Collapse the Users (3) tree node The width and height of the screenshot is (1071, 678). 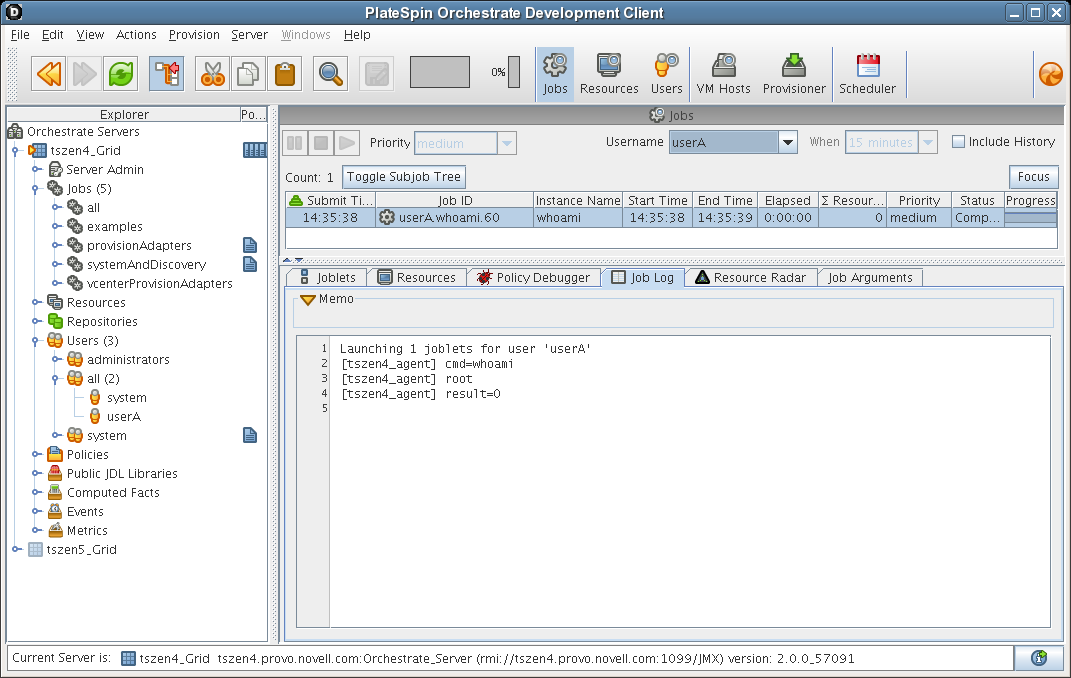[x=36, y=341]
